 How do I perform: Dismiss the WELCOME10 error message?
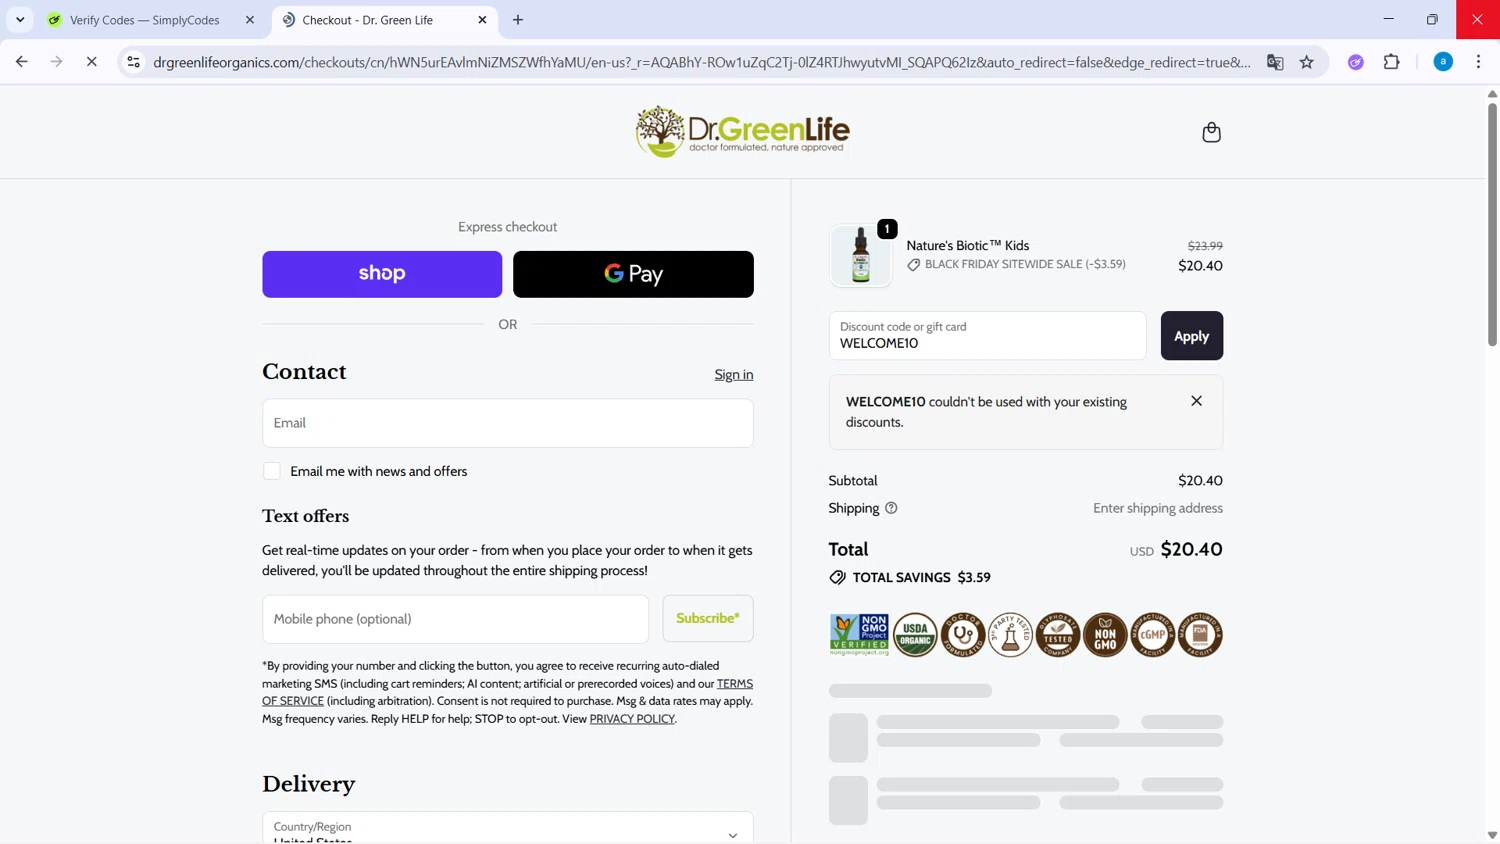pyautogui.click(x=1196, y=401)
